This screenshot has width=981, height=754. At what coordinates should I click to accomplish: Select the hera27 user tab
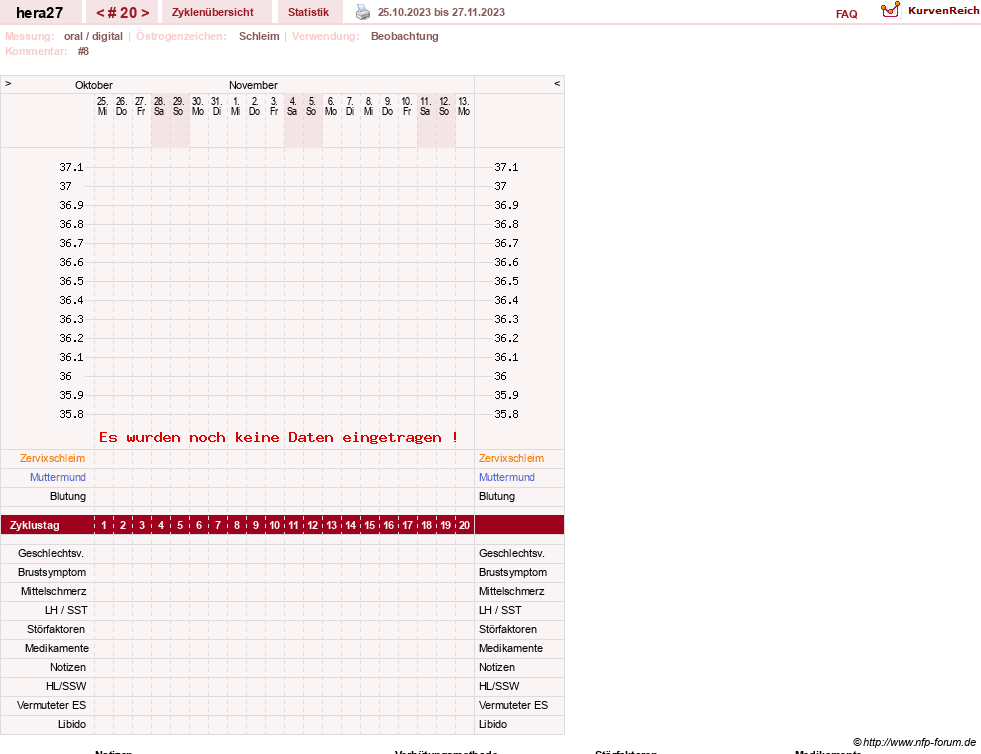coord(39,13)
